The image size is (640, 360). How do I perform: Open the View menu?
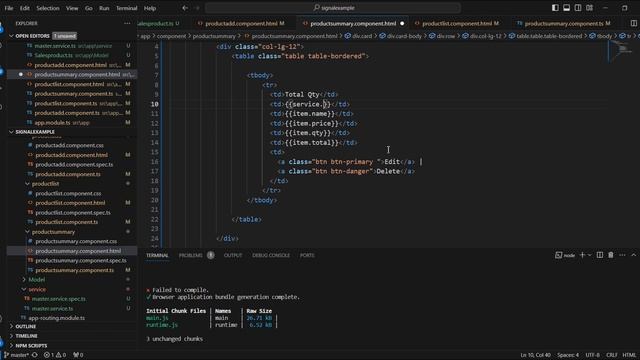[72, 8]
